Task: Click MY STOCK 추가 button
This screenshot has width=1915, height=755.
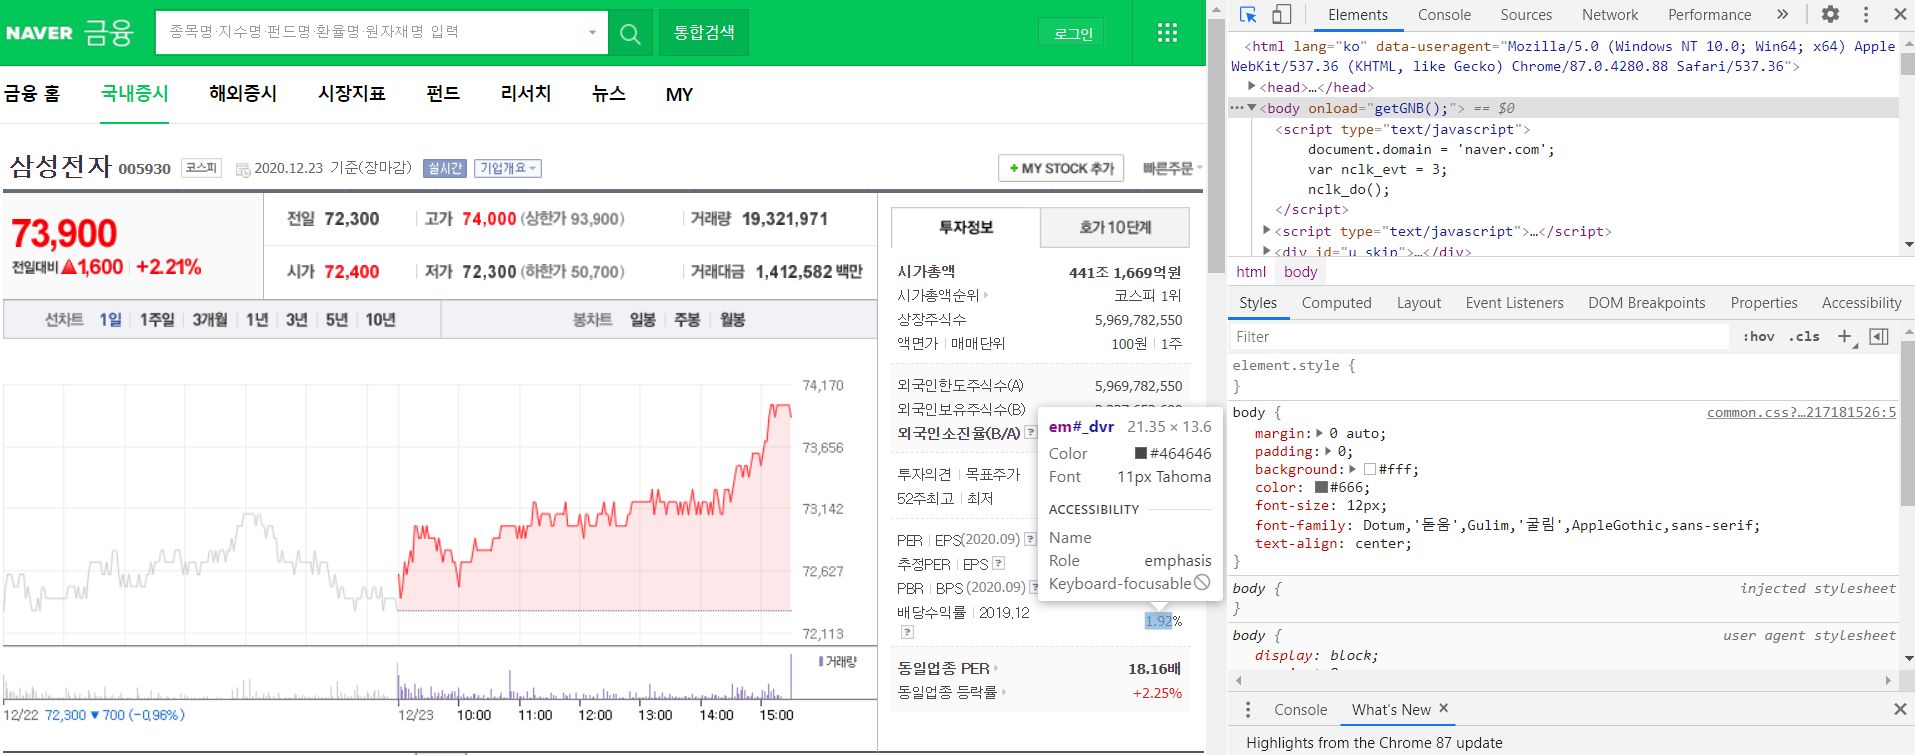Action: pyautogui.click(x=1061, y=168)
